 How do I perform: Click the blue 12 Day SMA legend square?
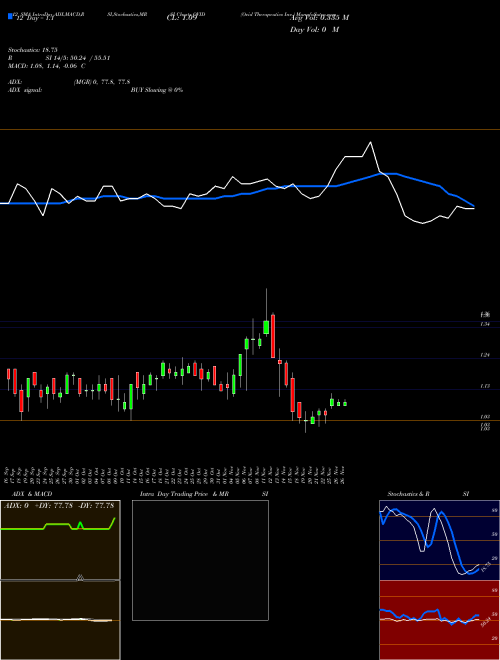tap(10, 16)
